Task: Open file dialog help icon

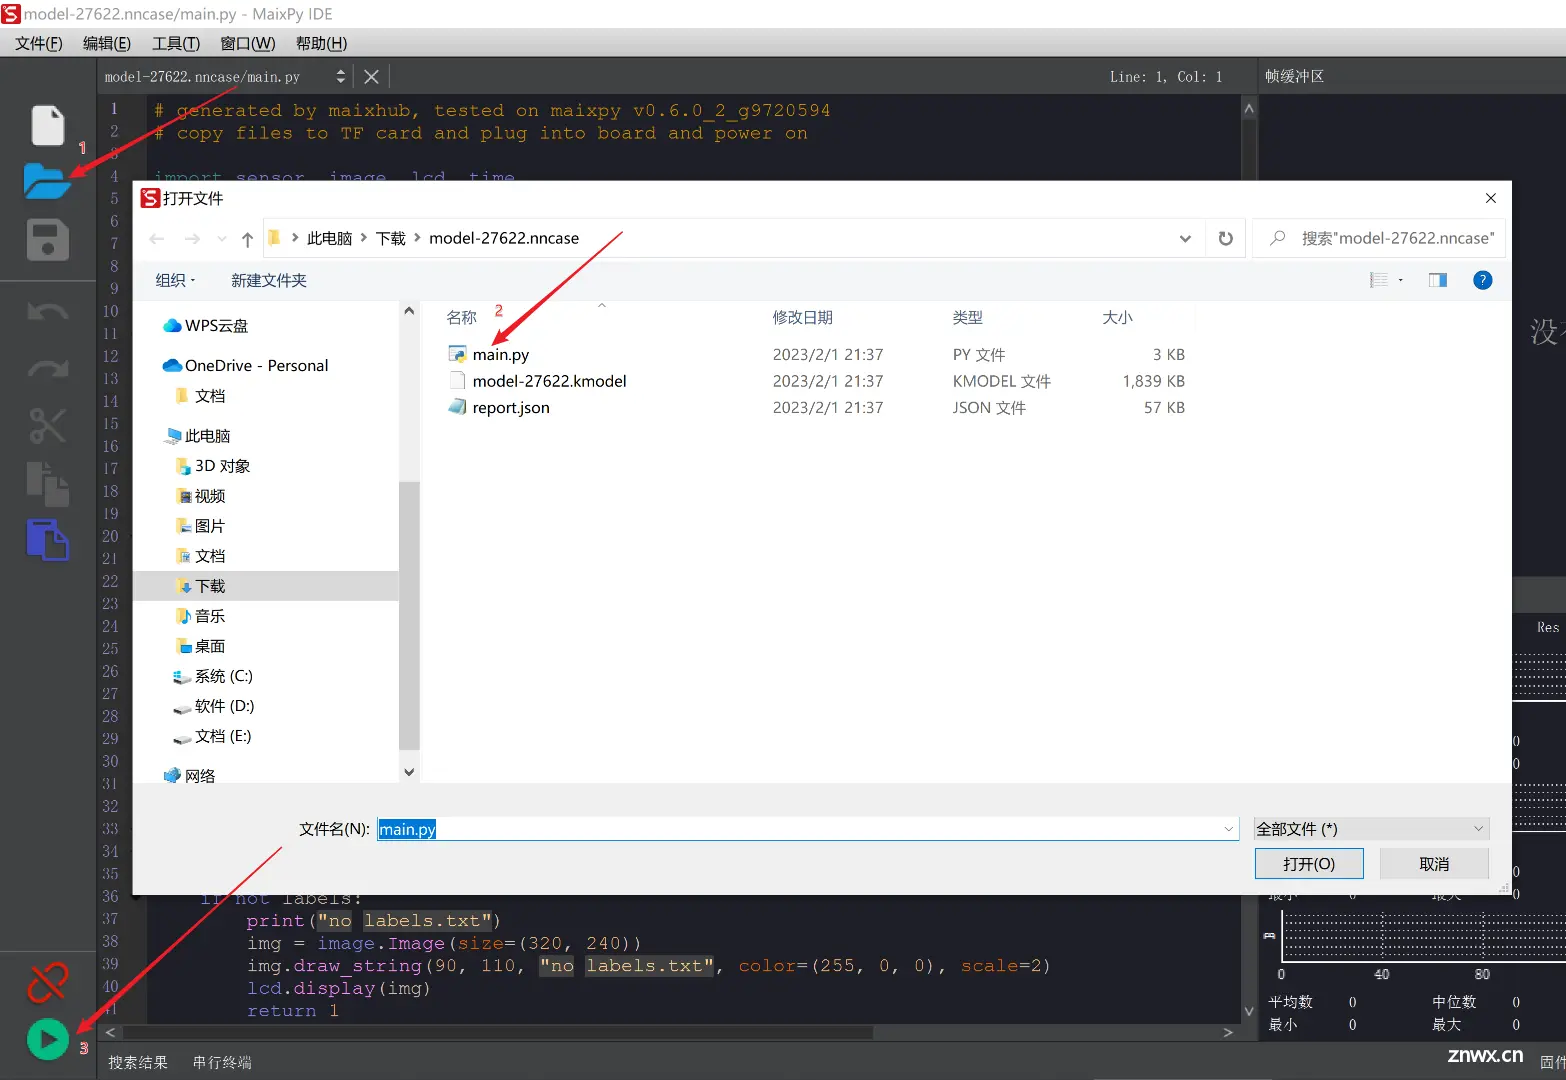Action: 1483,280
